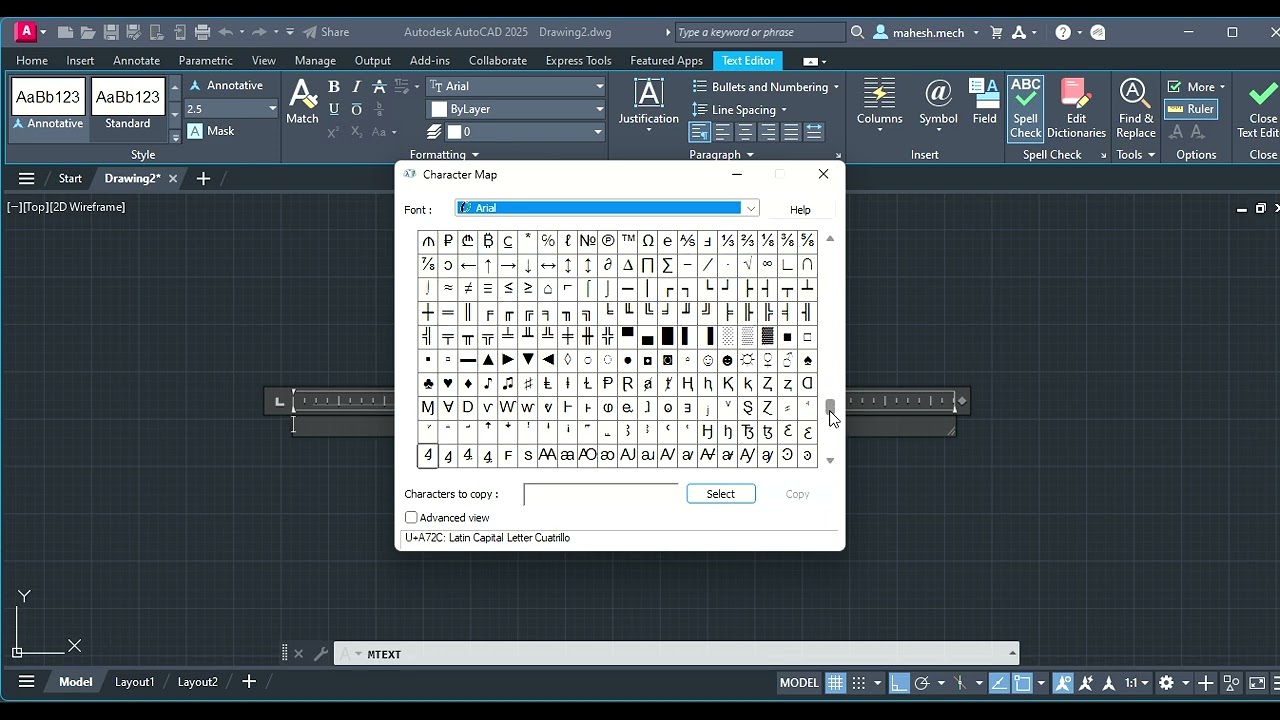Toggle the Spell Check button
The image size is (1280, 720).
click(x=1025, y=108)
